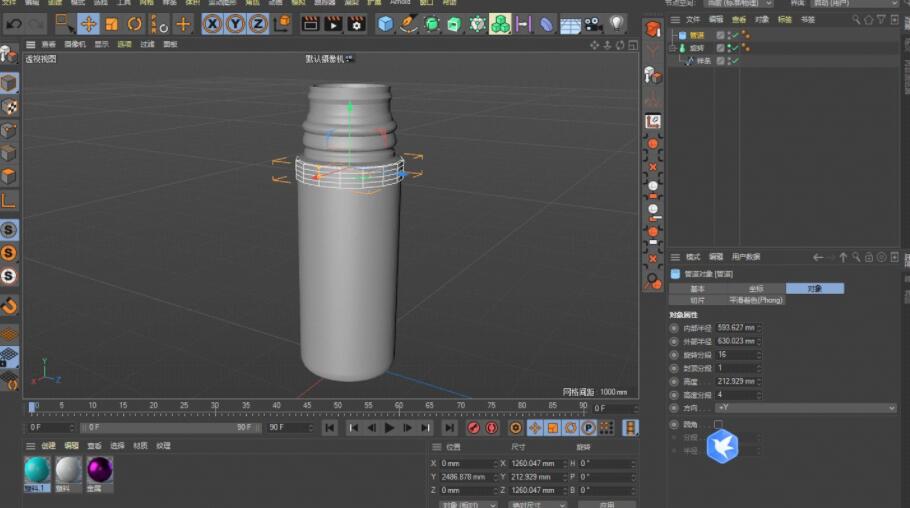Toggle the X axis lock
Viewport: 910px width, 508px height.
pos(213,23)
